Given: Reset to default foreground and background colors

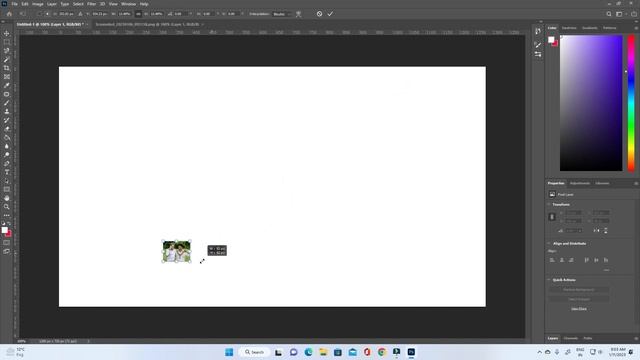Looking at the screenshot, I should coord(4,224).
